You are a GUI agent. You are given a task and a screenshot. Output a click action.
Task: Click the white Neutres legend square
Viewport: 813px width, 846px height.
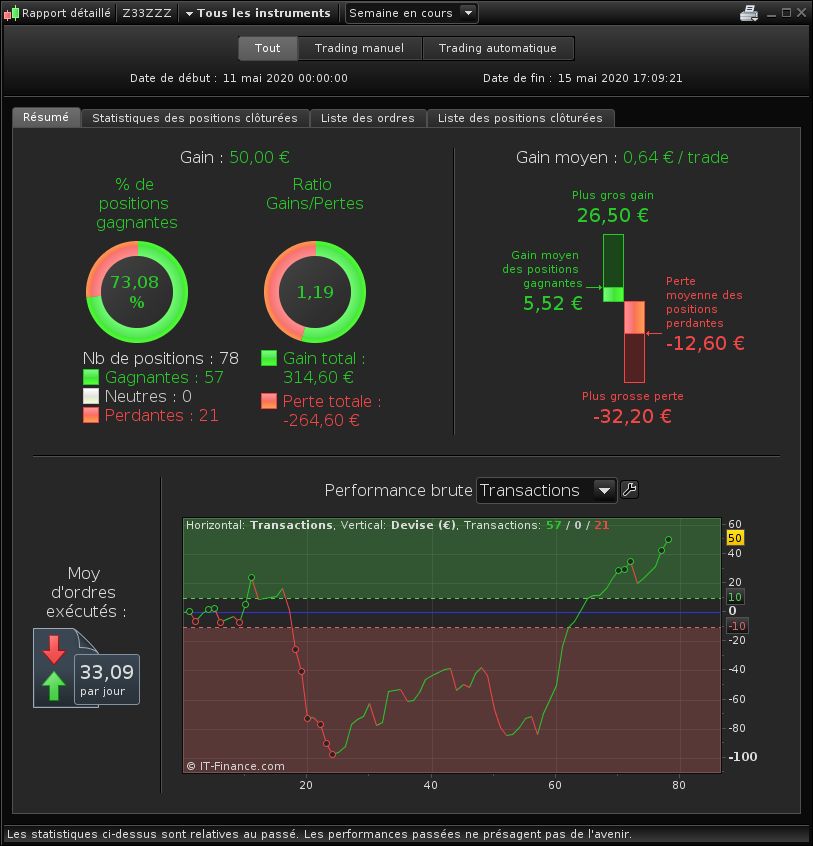click(91, 396)
